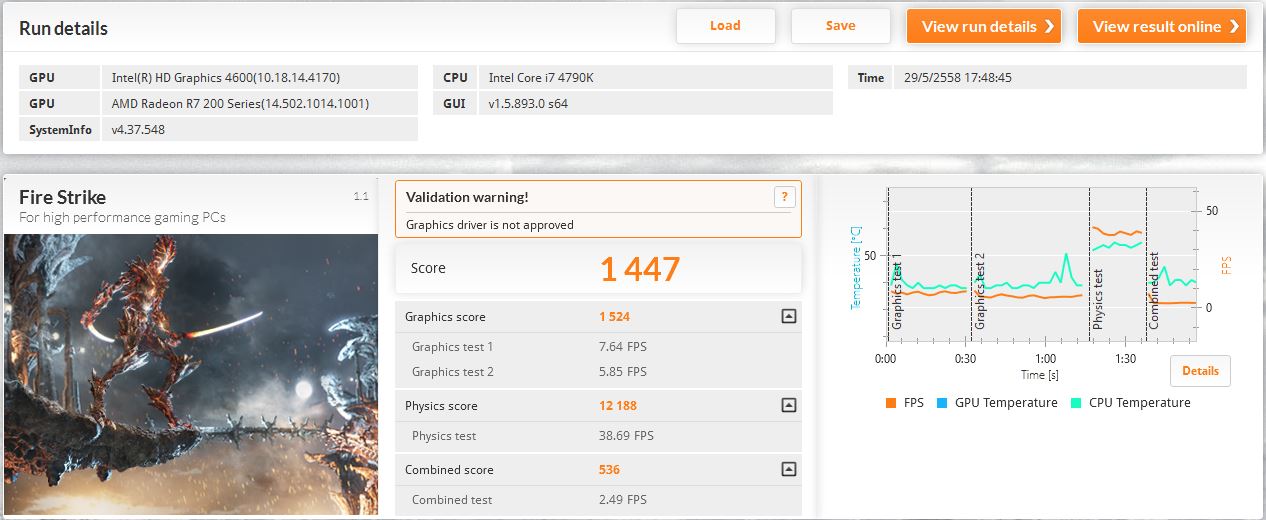Screen dimensions: 1266x520
Task: Click the CPU value Intel Core i7 4790K
Action: coord(657,77)
